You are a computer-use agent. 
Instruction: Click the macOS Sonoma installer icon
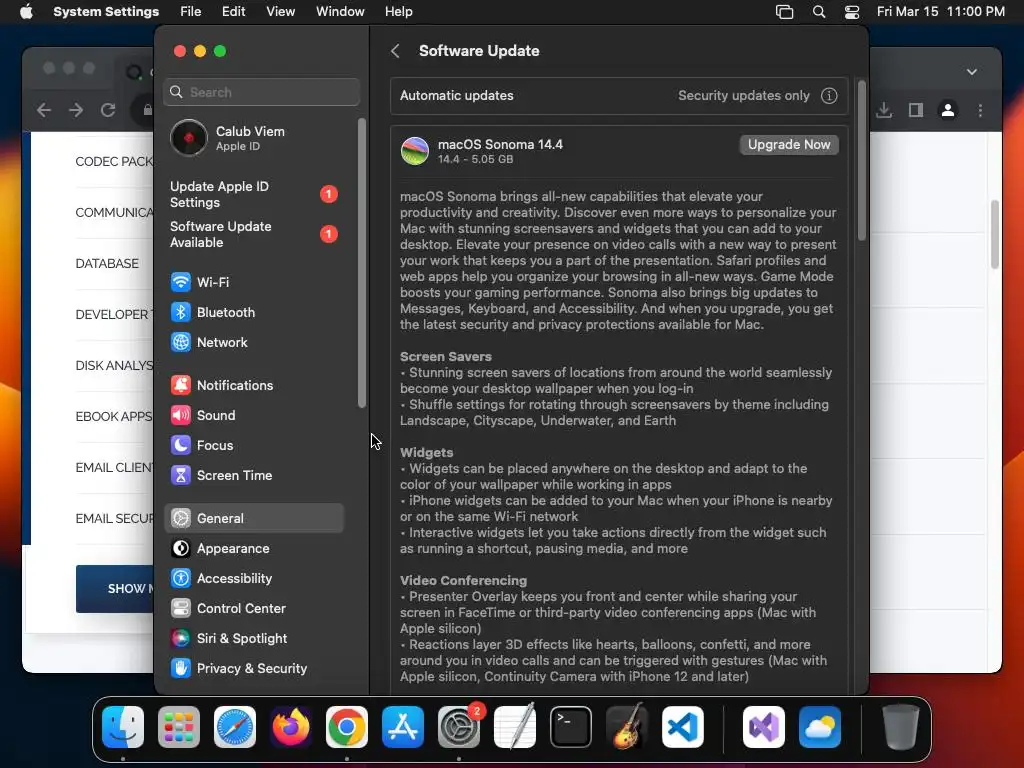[x=415, y=151]
